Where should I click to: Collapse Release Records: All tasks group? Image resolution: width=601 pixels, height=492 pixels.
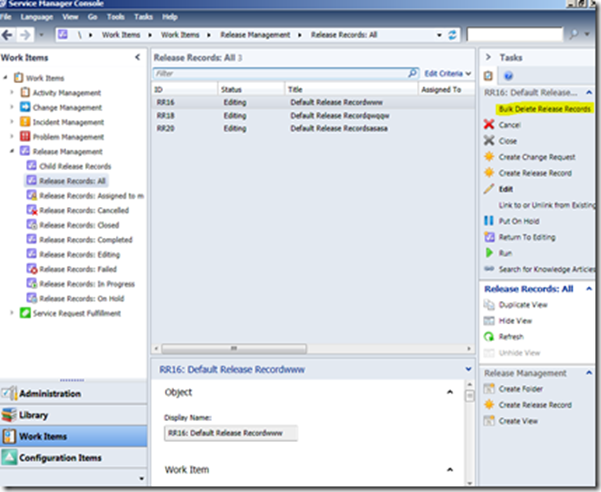coord(589,289)
